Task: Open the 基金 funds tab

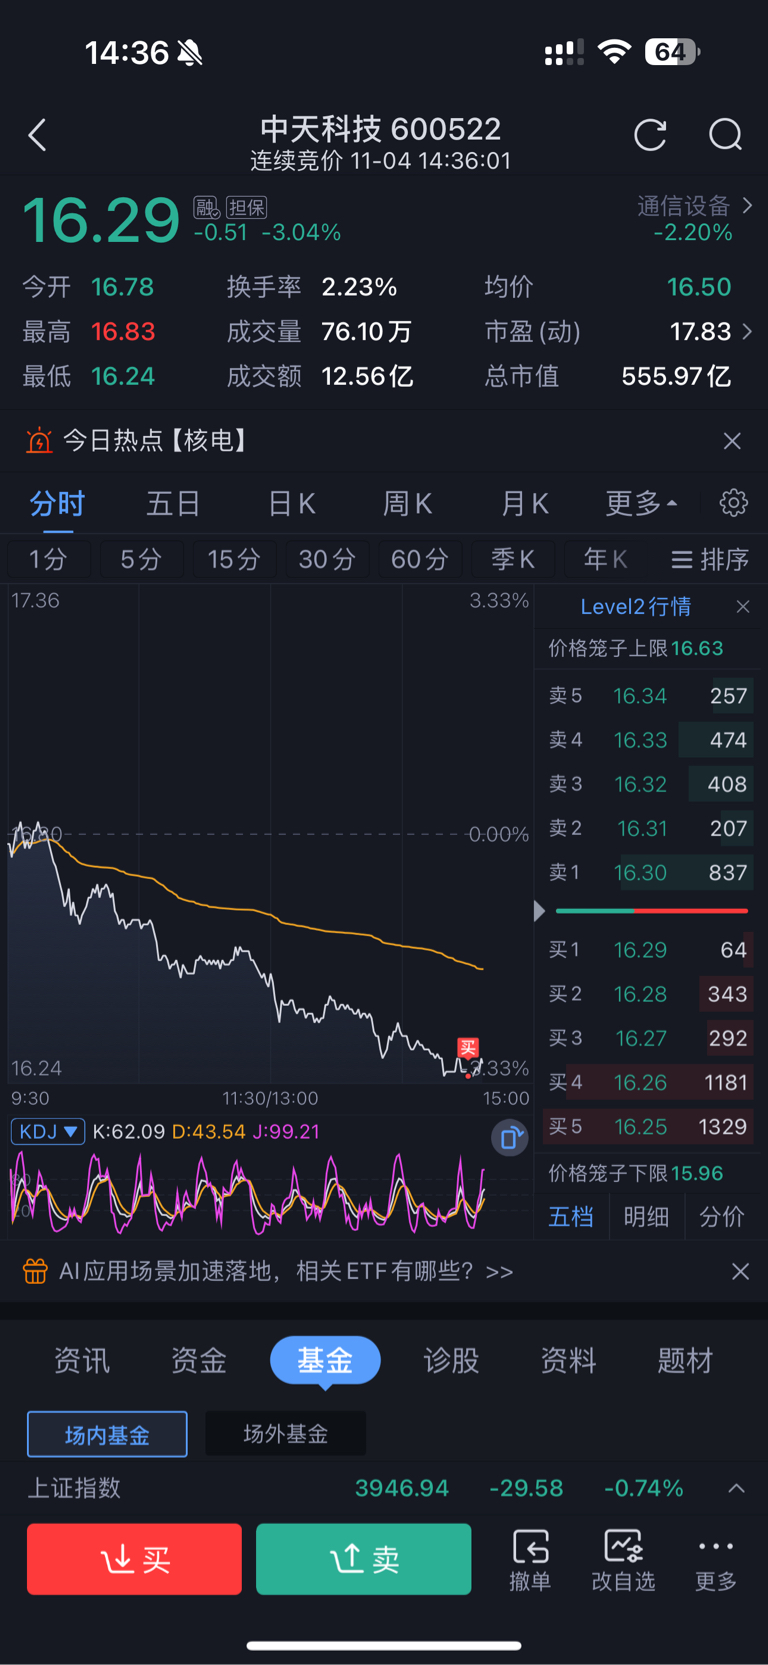Action: (325, 1360)
